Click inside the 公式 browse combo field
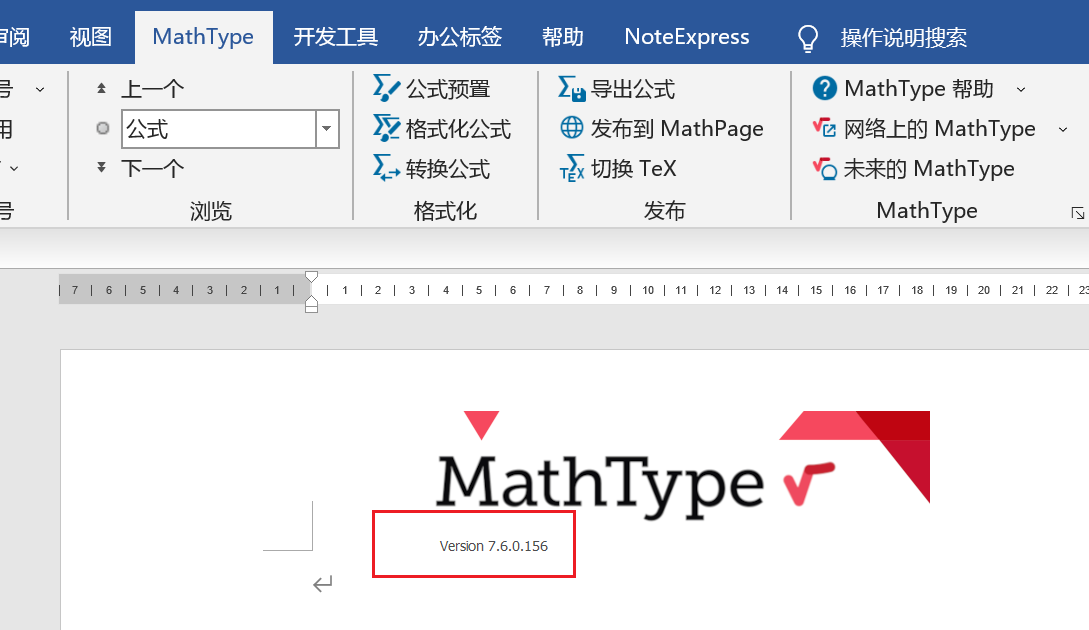Image resolution: width=1089 pixels, height=630 pixels. (219, 129)
